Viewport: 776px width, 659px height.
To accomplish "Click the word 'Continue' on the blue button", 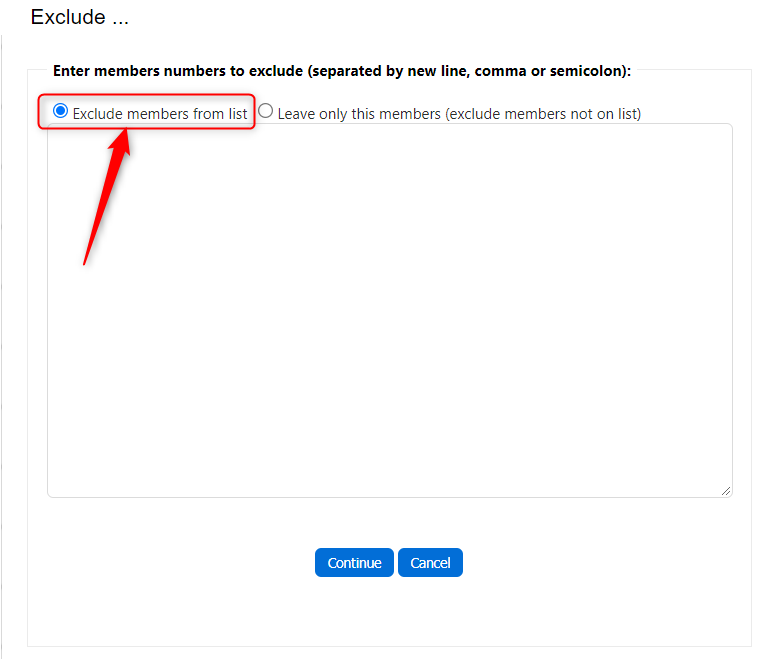I will (x=354, y=563).
